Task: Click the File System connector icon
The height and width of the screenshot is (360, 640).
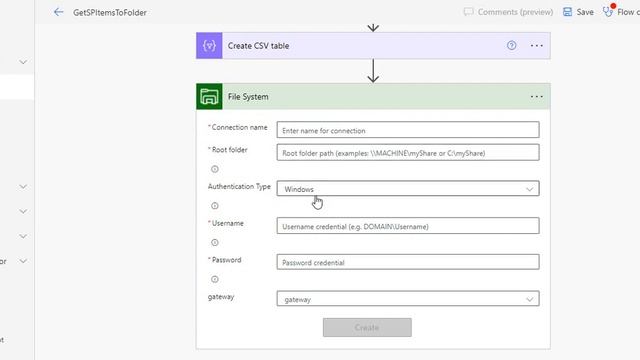Action: click(x=209, y=97)
